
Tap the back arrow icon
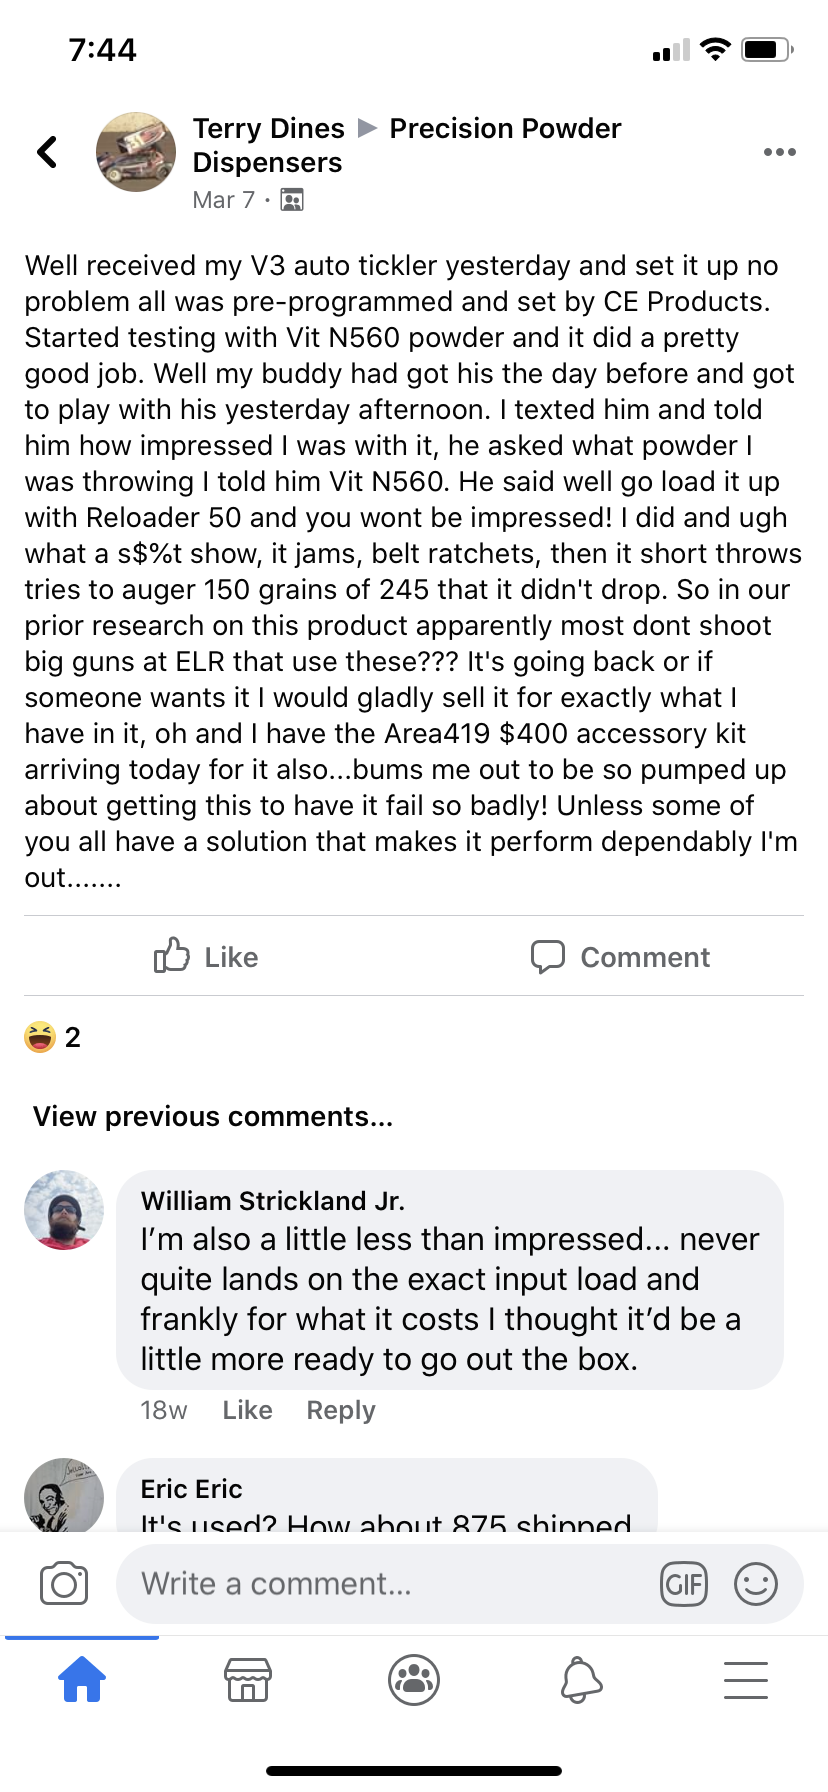(47, 152)
